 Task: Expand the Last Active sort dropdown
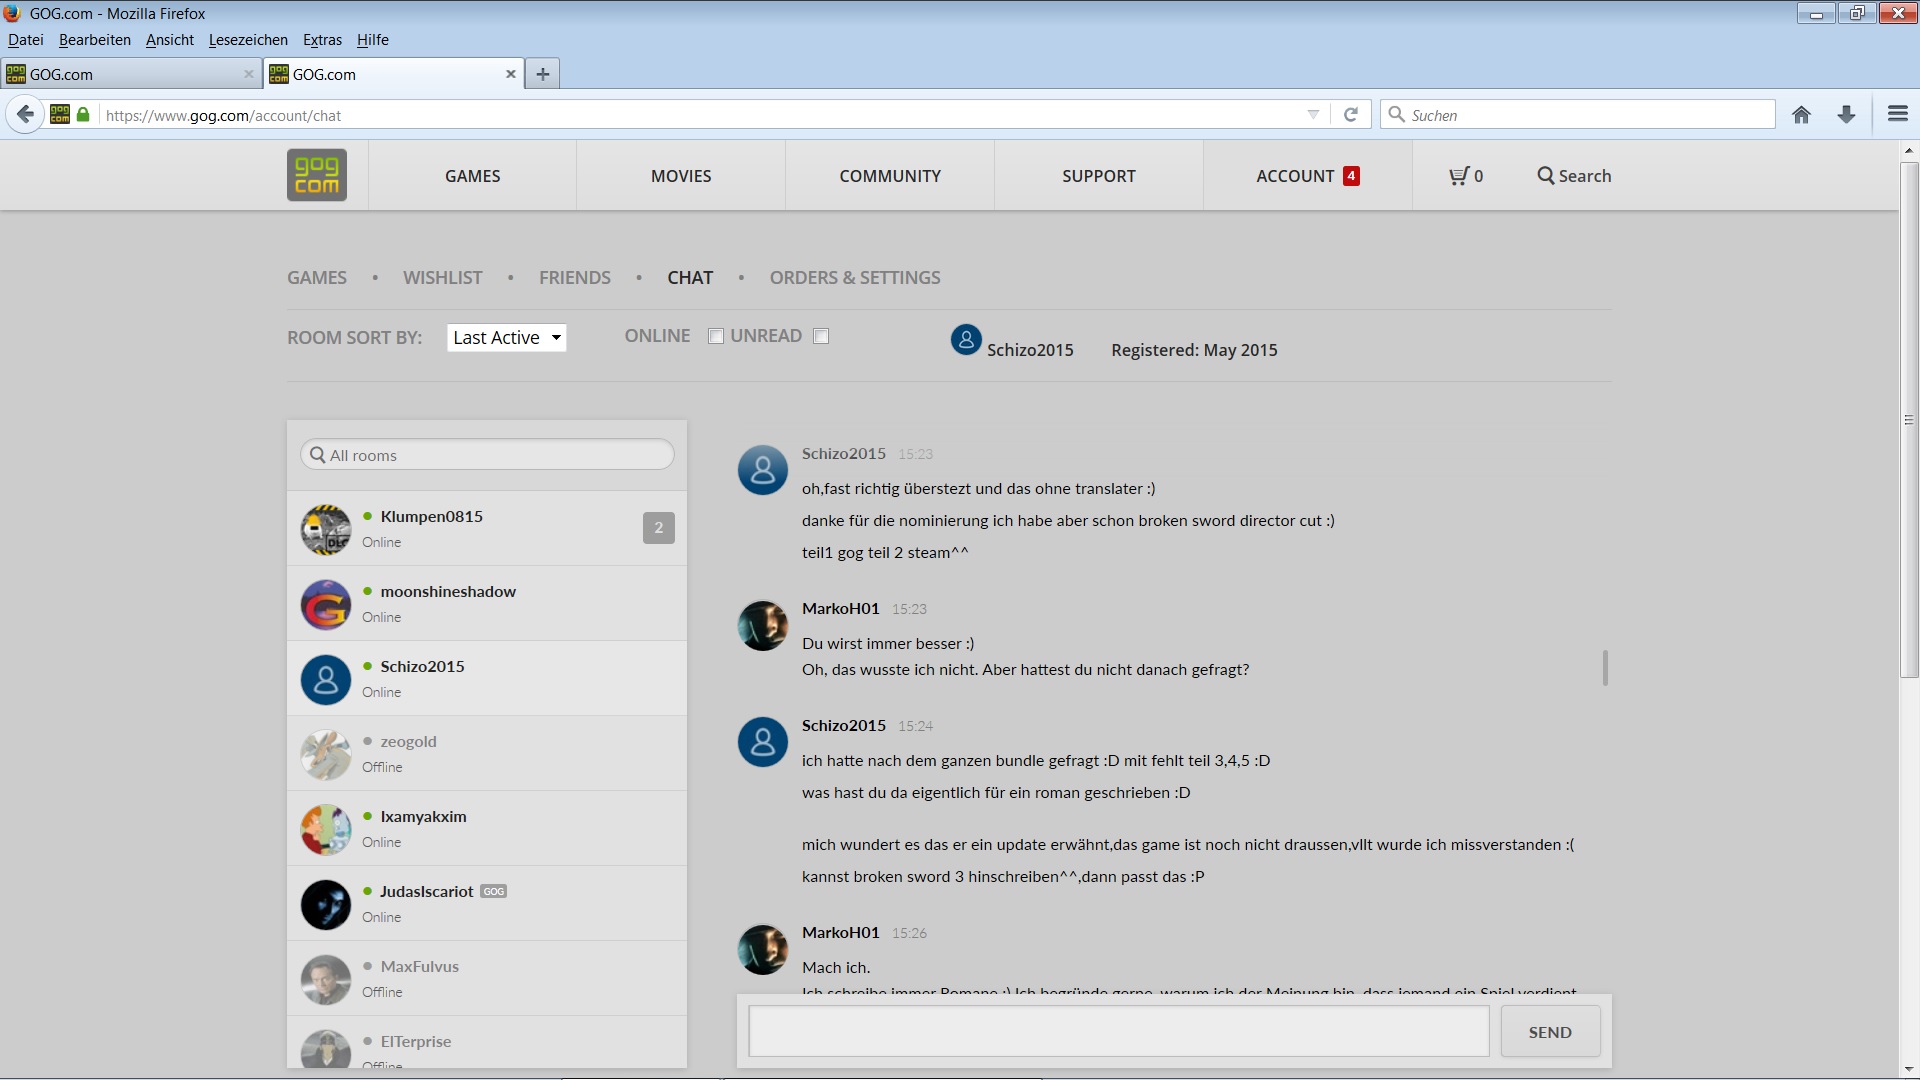pos(506,338)
